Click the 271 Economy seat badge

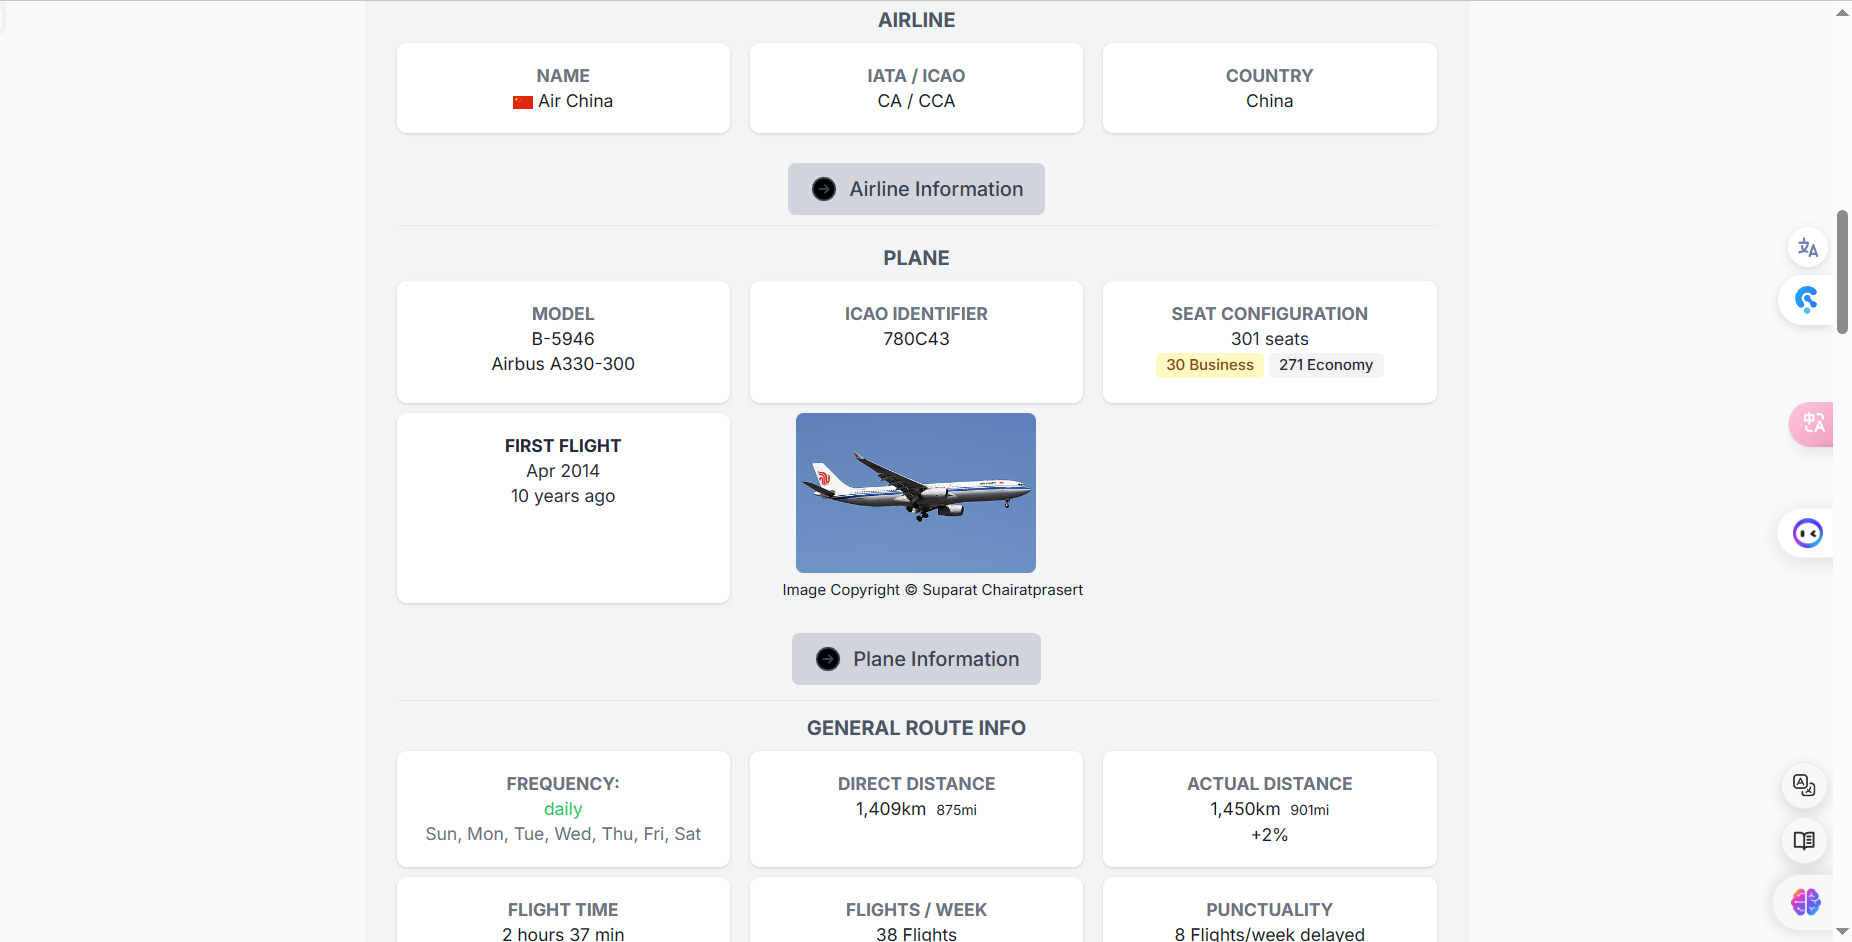pyautogui.click(x=1325, y=365)
